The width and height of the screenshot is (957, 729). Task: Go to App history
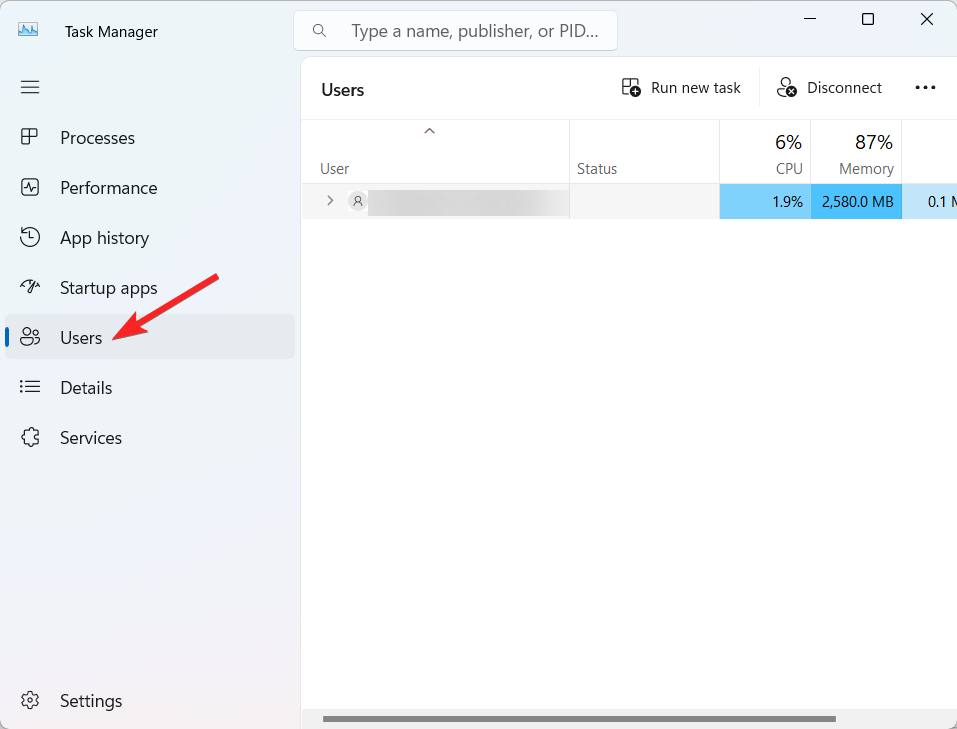[150, 238]
